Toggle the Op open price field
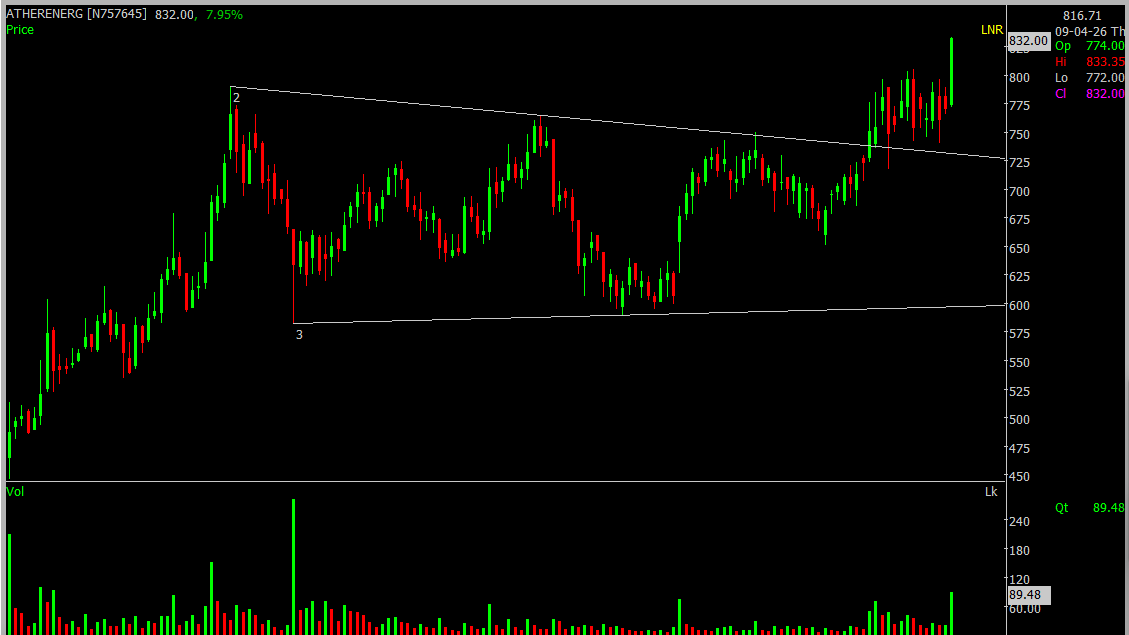Viewport: 1129px width, 635px height. [1062, 45]
